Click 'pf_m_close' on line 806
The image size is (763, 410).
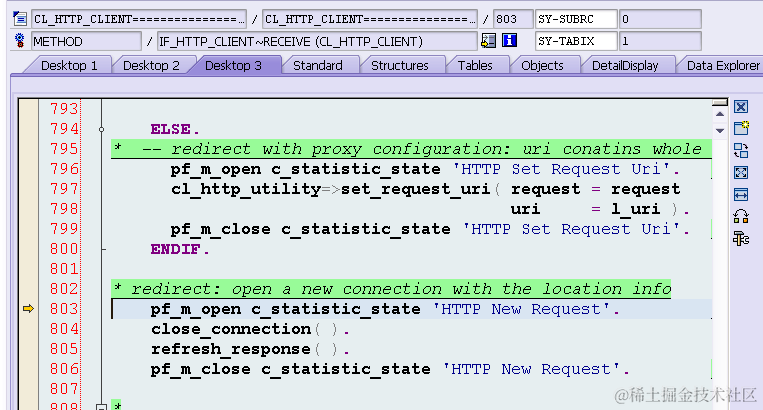[200, 369]
